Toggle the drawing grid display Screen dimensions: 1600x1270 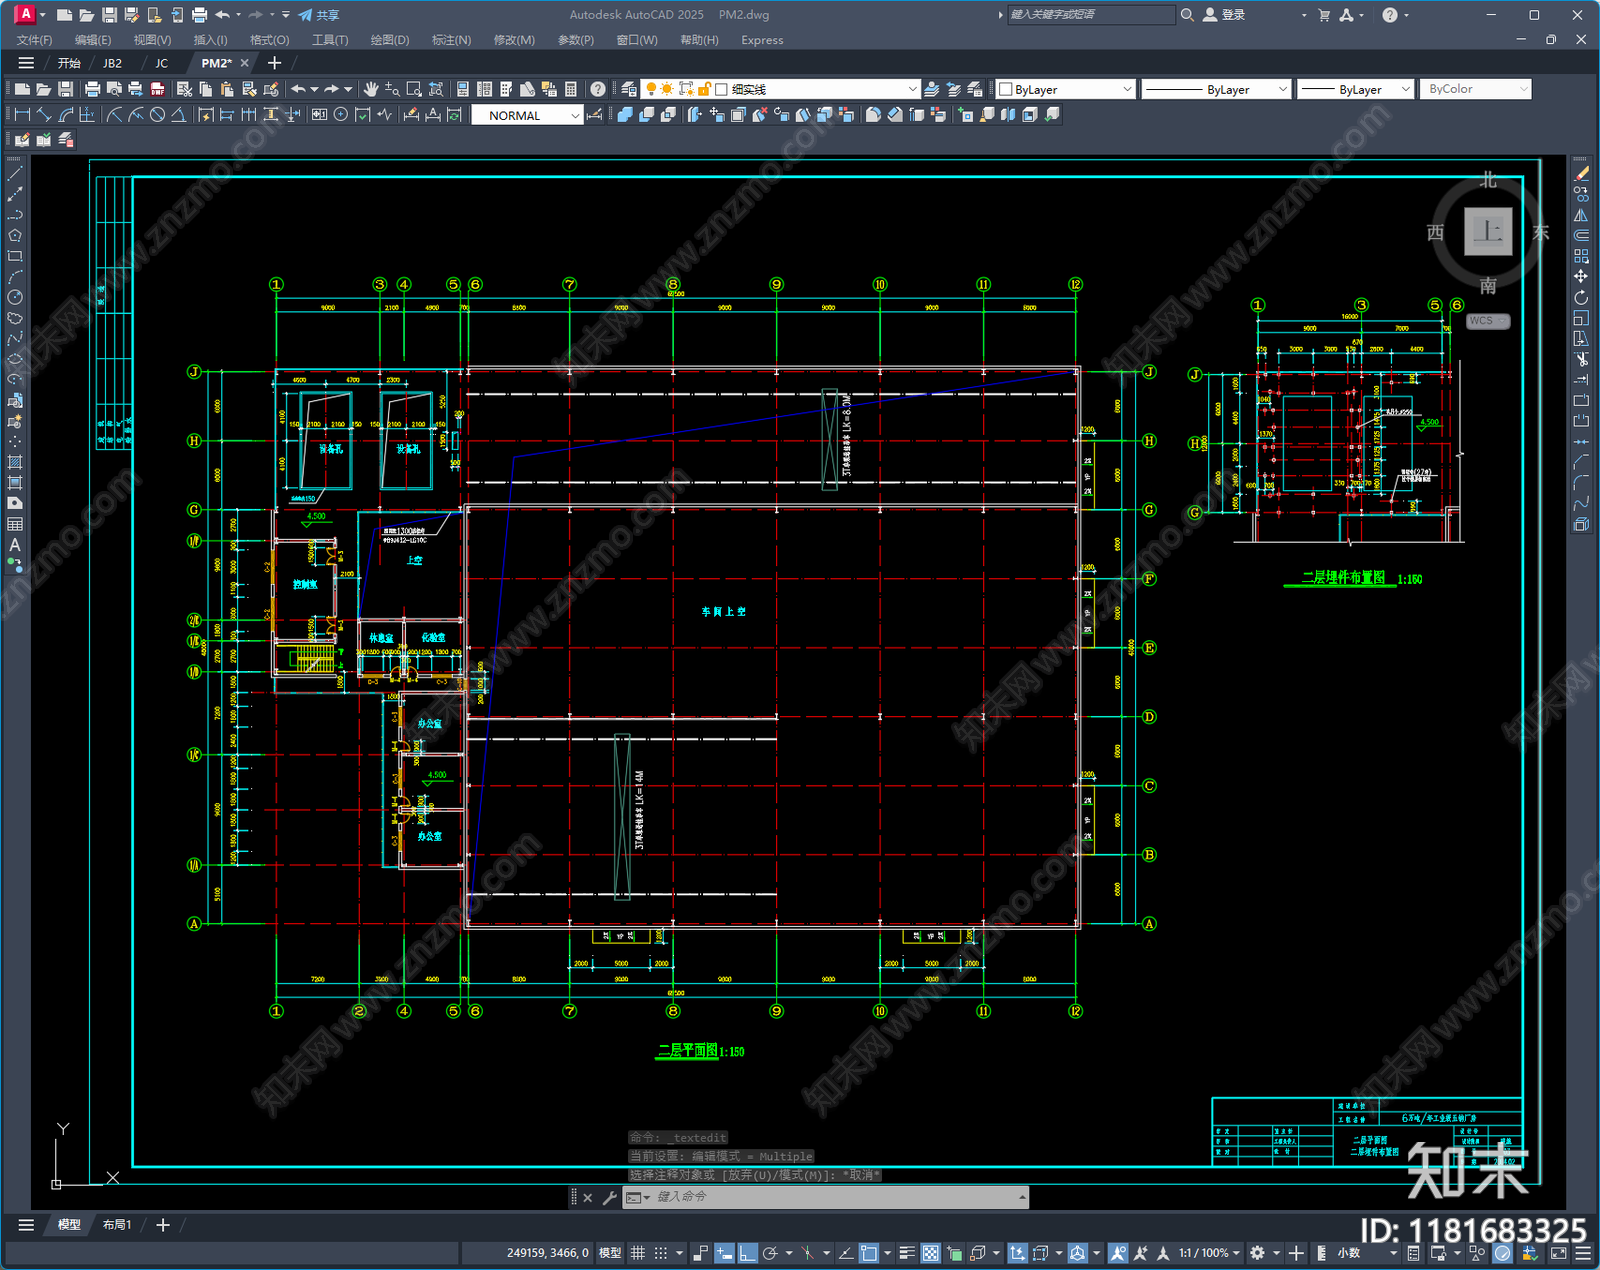[637, 1253]
